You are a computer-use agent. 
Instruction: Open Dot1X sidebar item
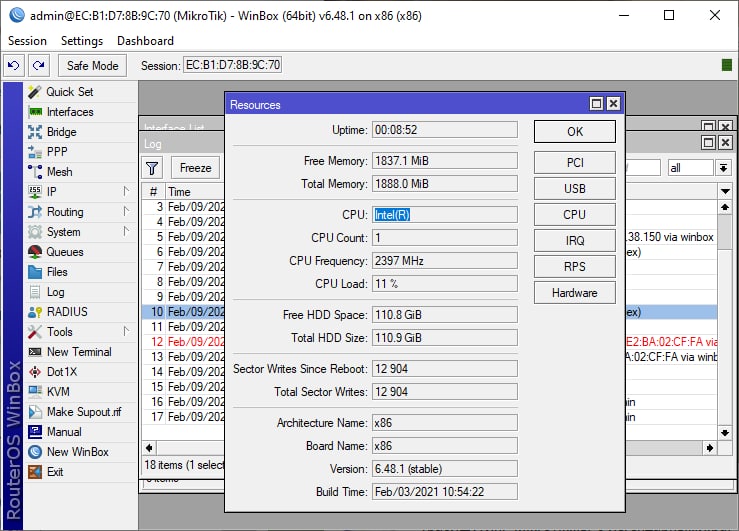pos(61,372)
